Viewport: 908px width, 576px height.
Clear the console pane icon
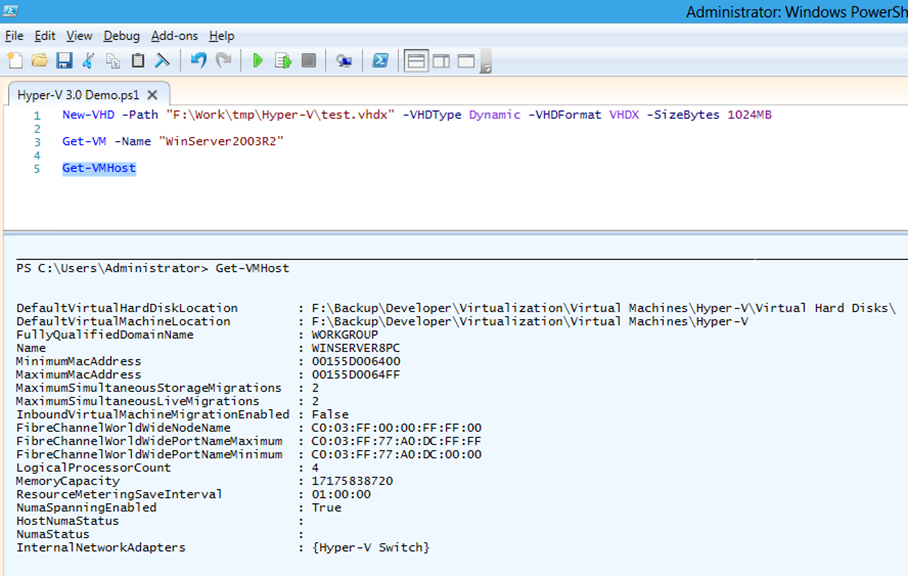(x=162, y=61)
